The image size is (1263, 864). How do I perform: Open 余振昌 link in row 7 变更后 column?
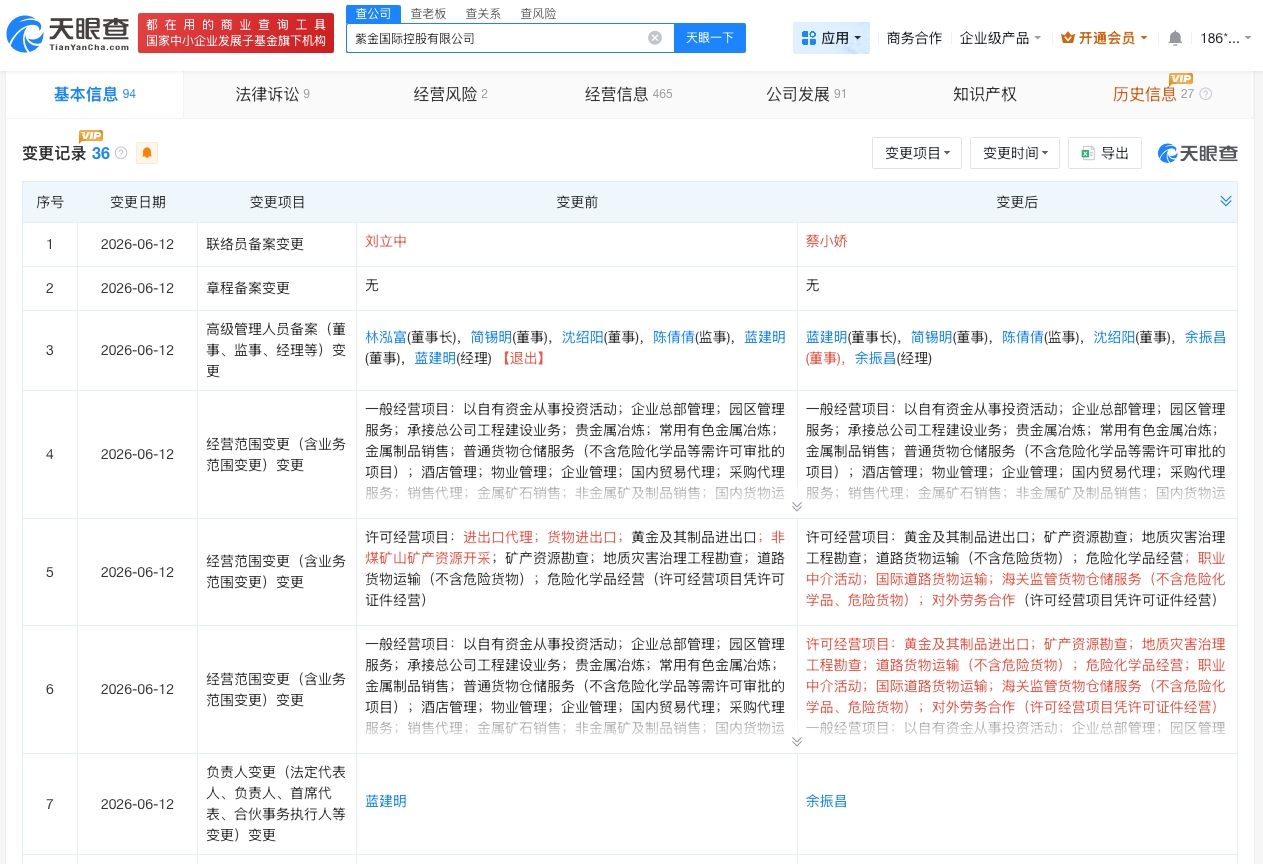click(x=826, y=801)
